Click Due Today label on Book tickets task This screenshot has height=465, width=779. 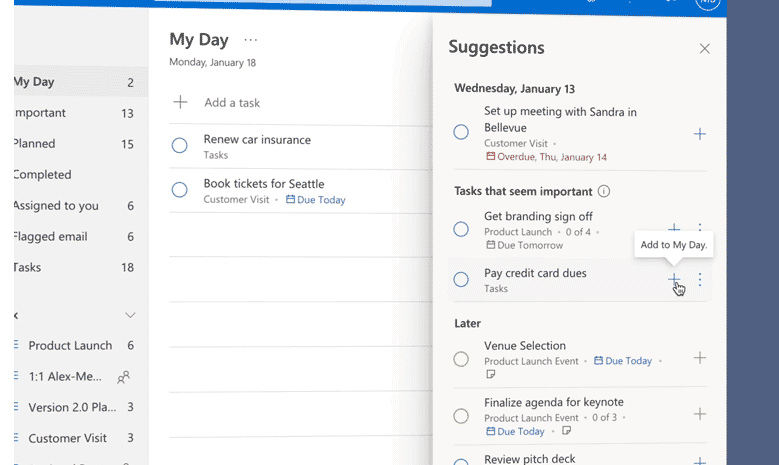321,200
